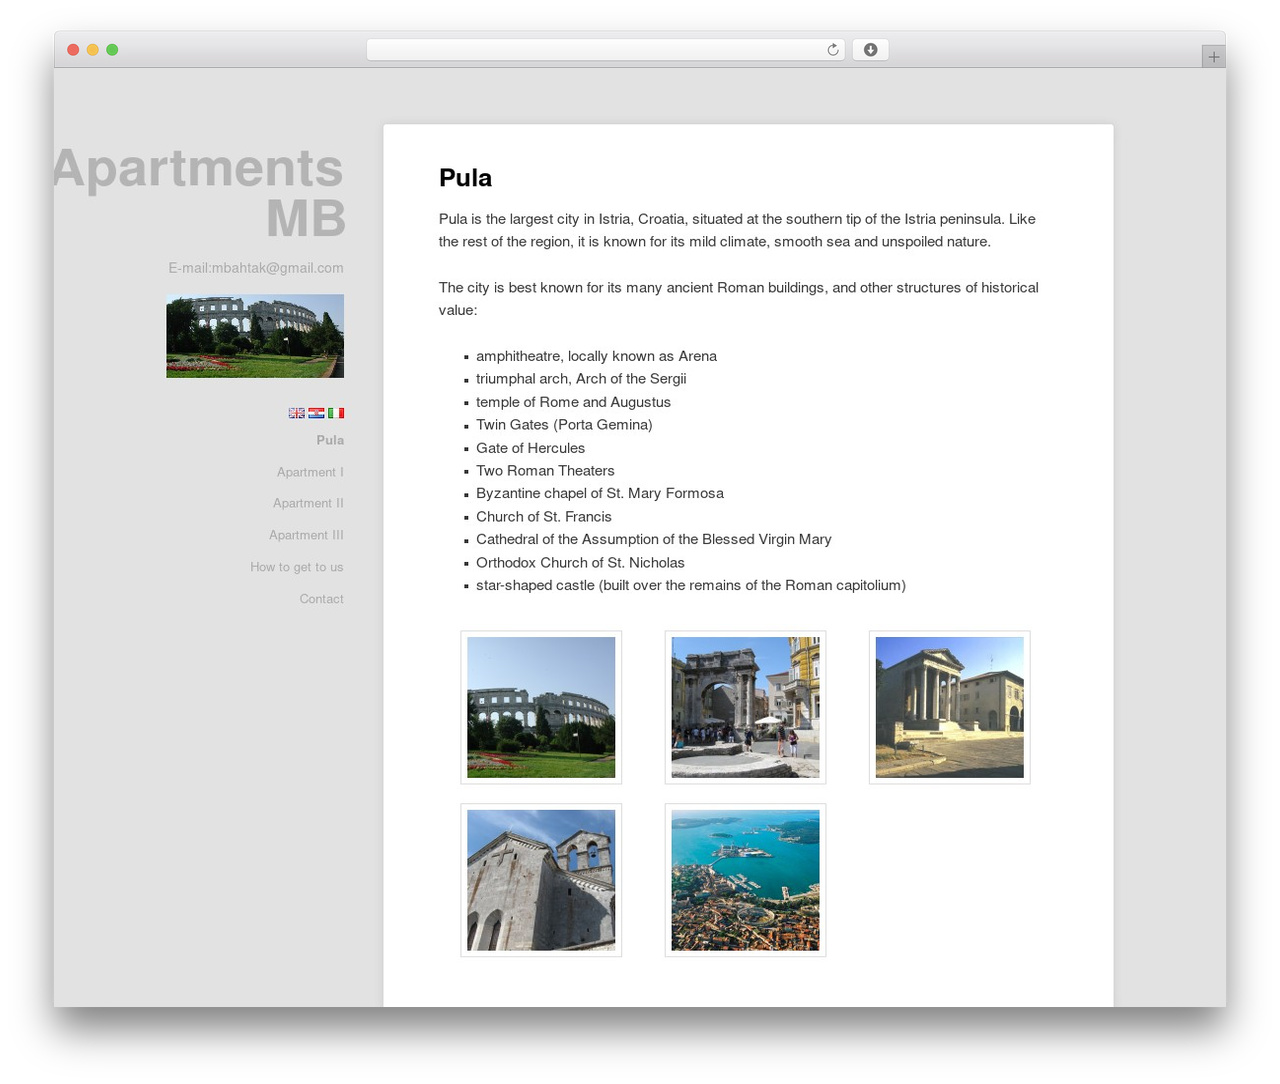Minimize the window with the yellow button
This screenshot has width=1280, height=1084.
pos(93,50)
